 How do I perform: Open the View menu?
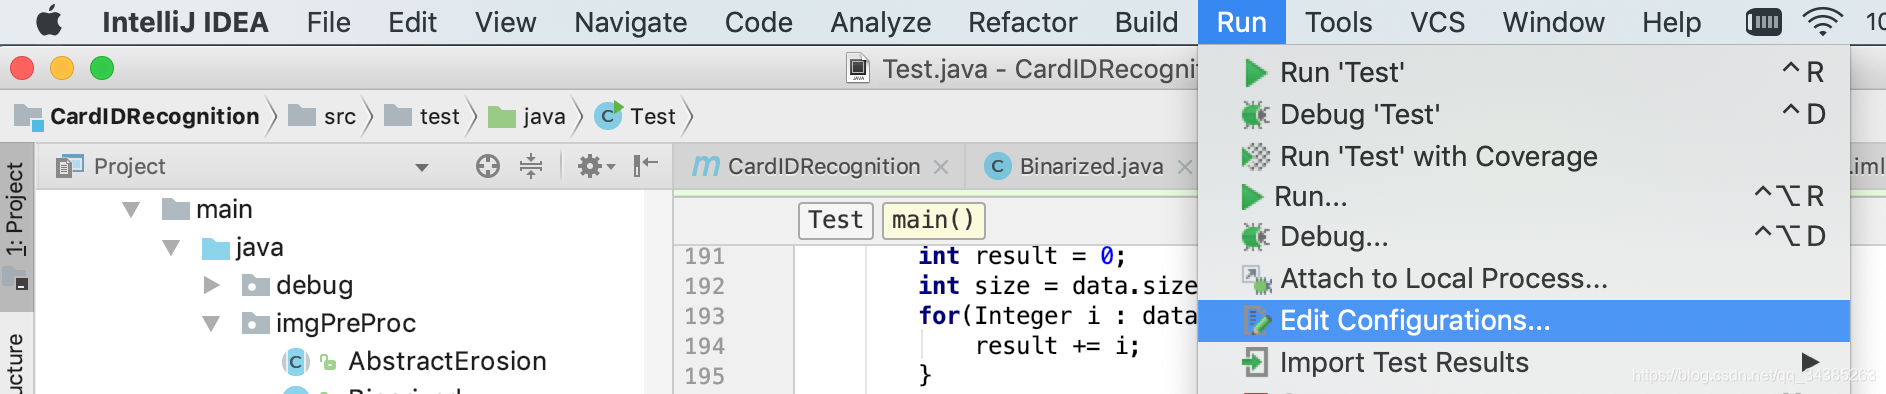[x=505, y=22]
